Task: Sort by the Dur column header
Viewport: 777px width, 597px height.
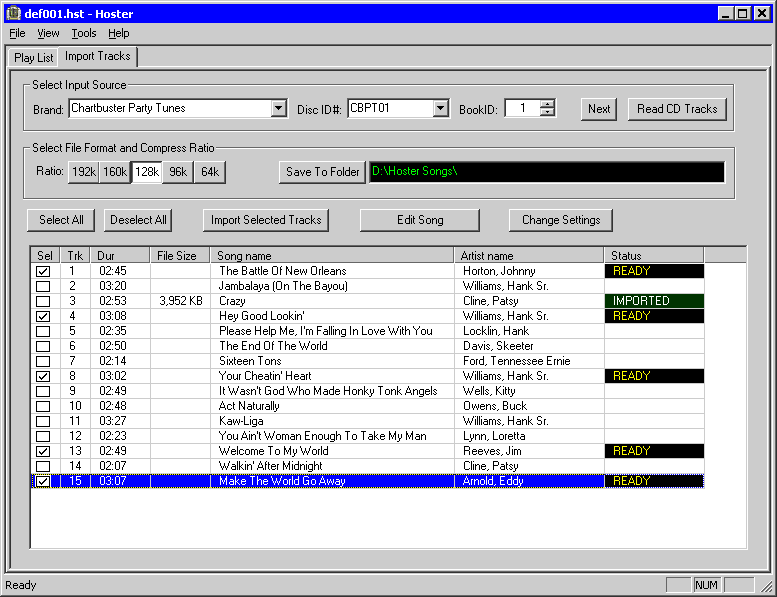Action: (120, 256)
